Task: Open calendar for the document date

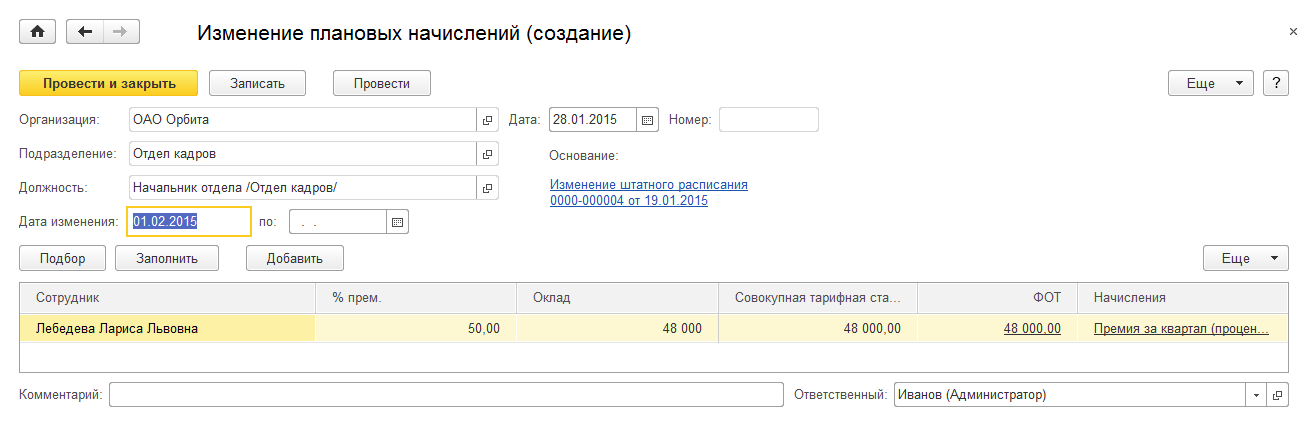Action: [647, 120]
